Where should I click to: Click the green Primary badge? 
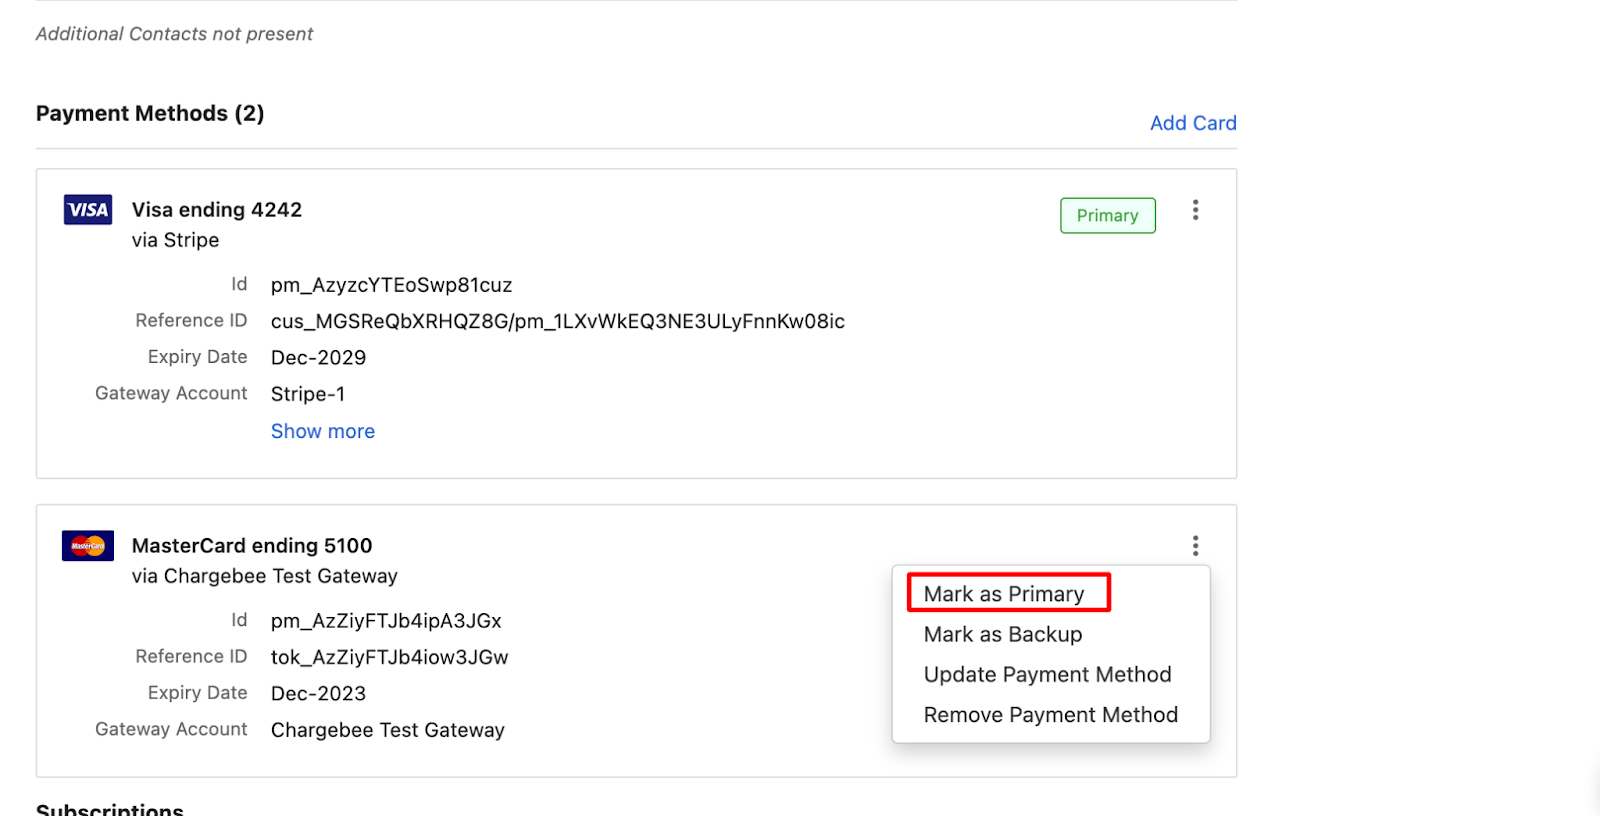click(x=1107, y=216)
